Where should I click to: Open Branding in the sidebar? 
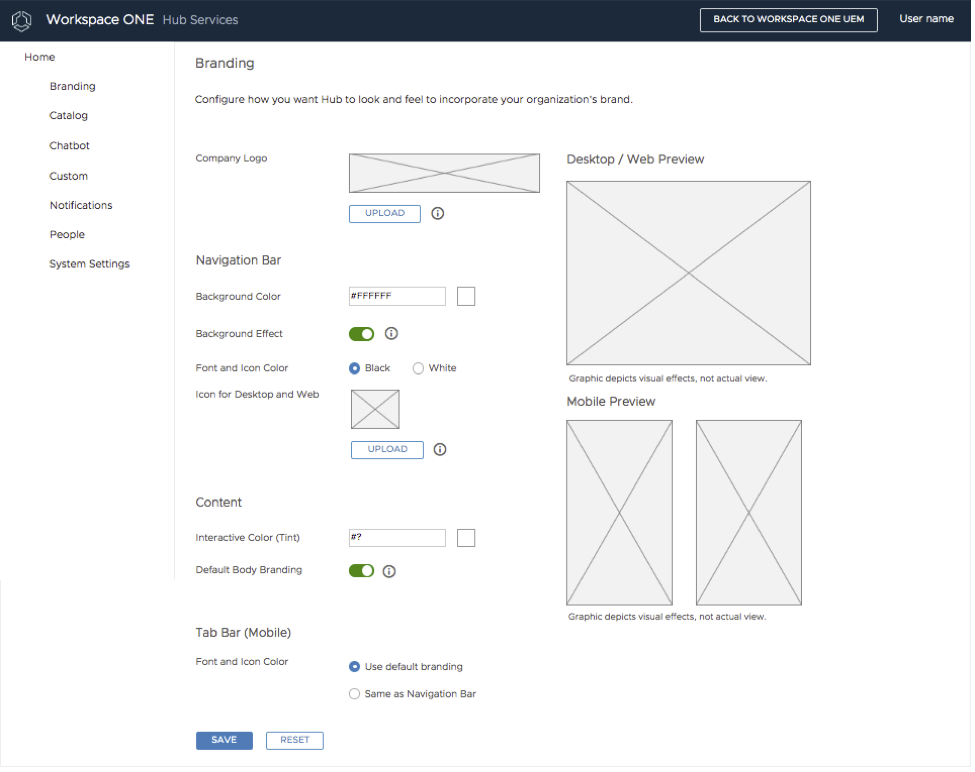click(73, 87)
